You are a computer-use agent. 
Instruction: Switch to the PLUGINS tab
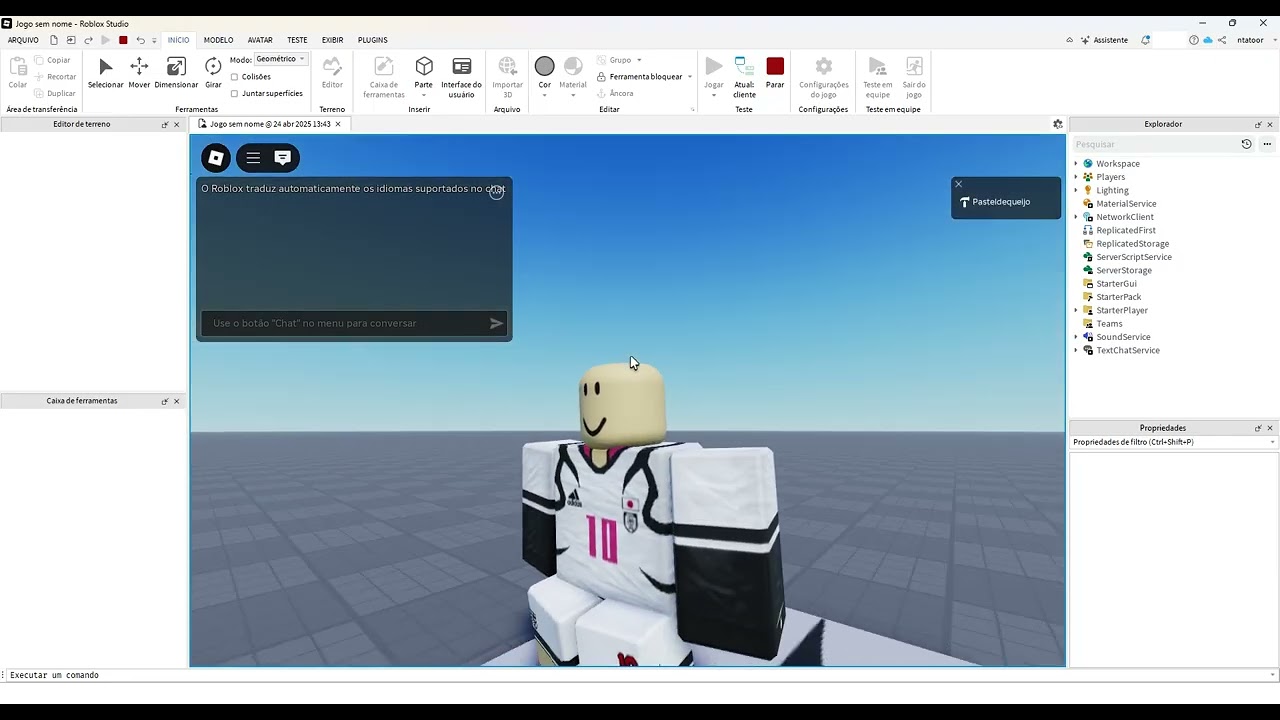[372, 40]
